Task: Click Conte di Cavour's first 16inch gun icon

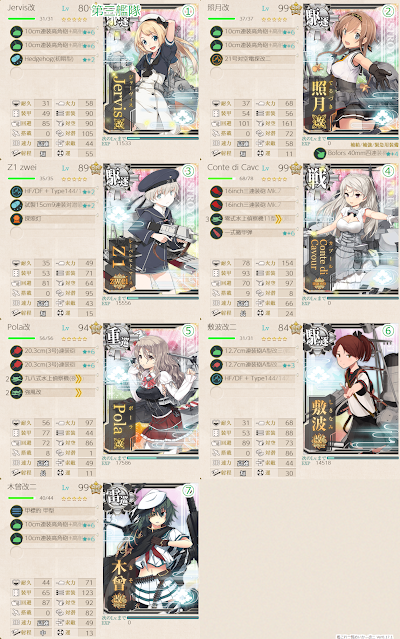Action: point(216,191)
